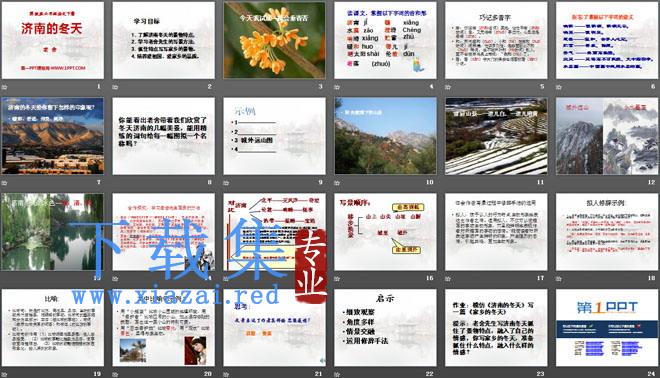Select the 写景顺序 slide
Screen dimensions: 660x378
385,232
